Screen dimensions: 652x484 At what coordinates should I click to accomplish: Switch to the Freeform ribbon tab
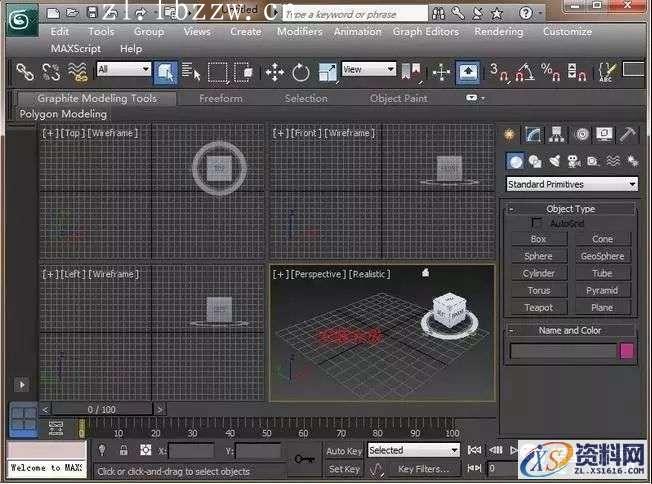pyautogui.click(x=221, y=99)
